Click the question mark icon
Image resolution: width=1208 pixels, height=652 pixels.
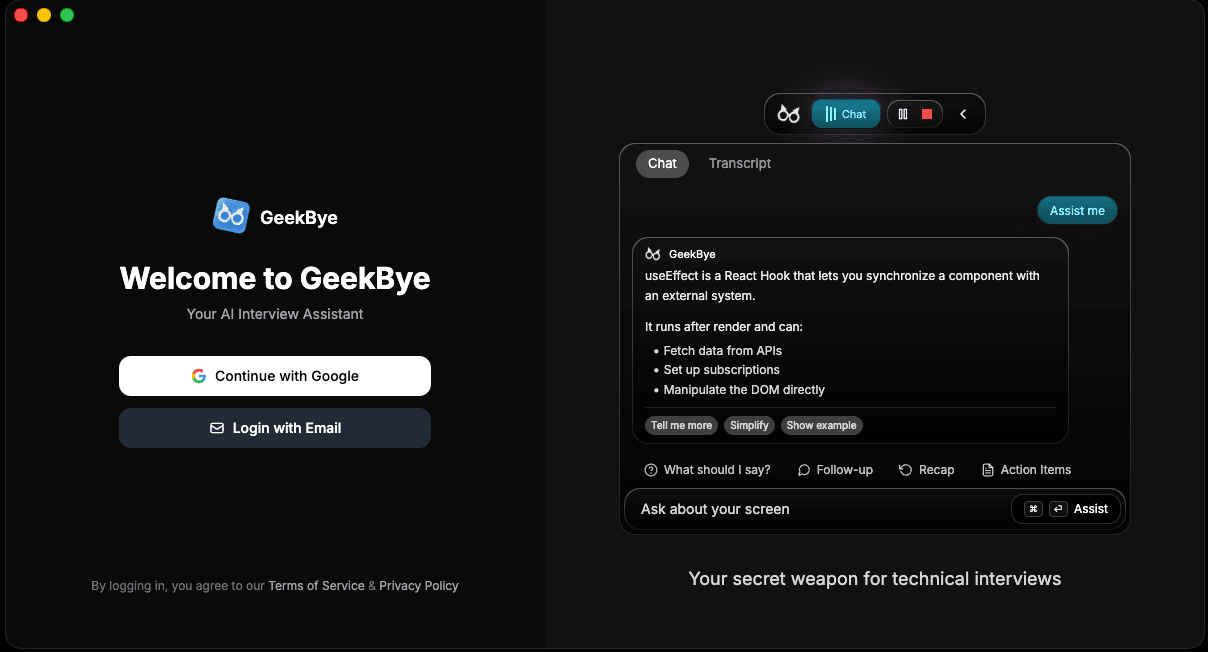[x=651, y=470]
